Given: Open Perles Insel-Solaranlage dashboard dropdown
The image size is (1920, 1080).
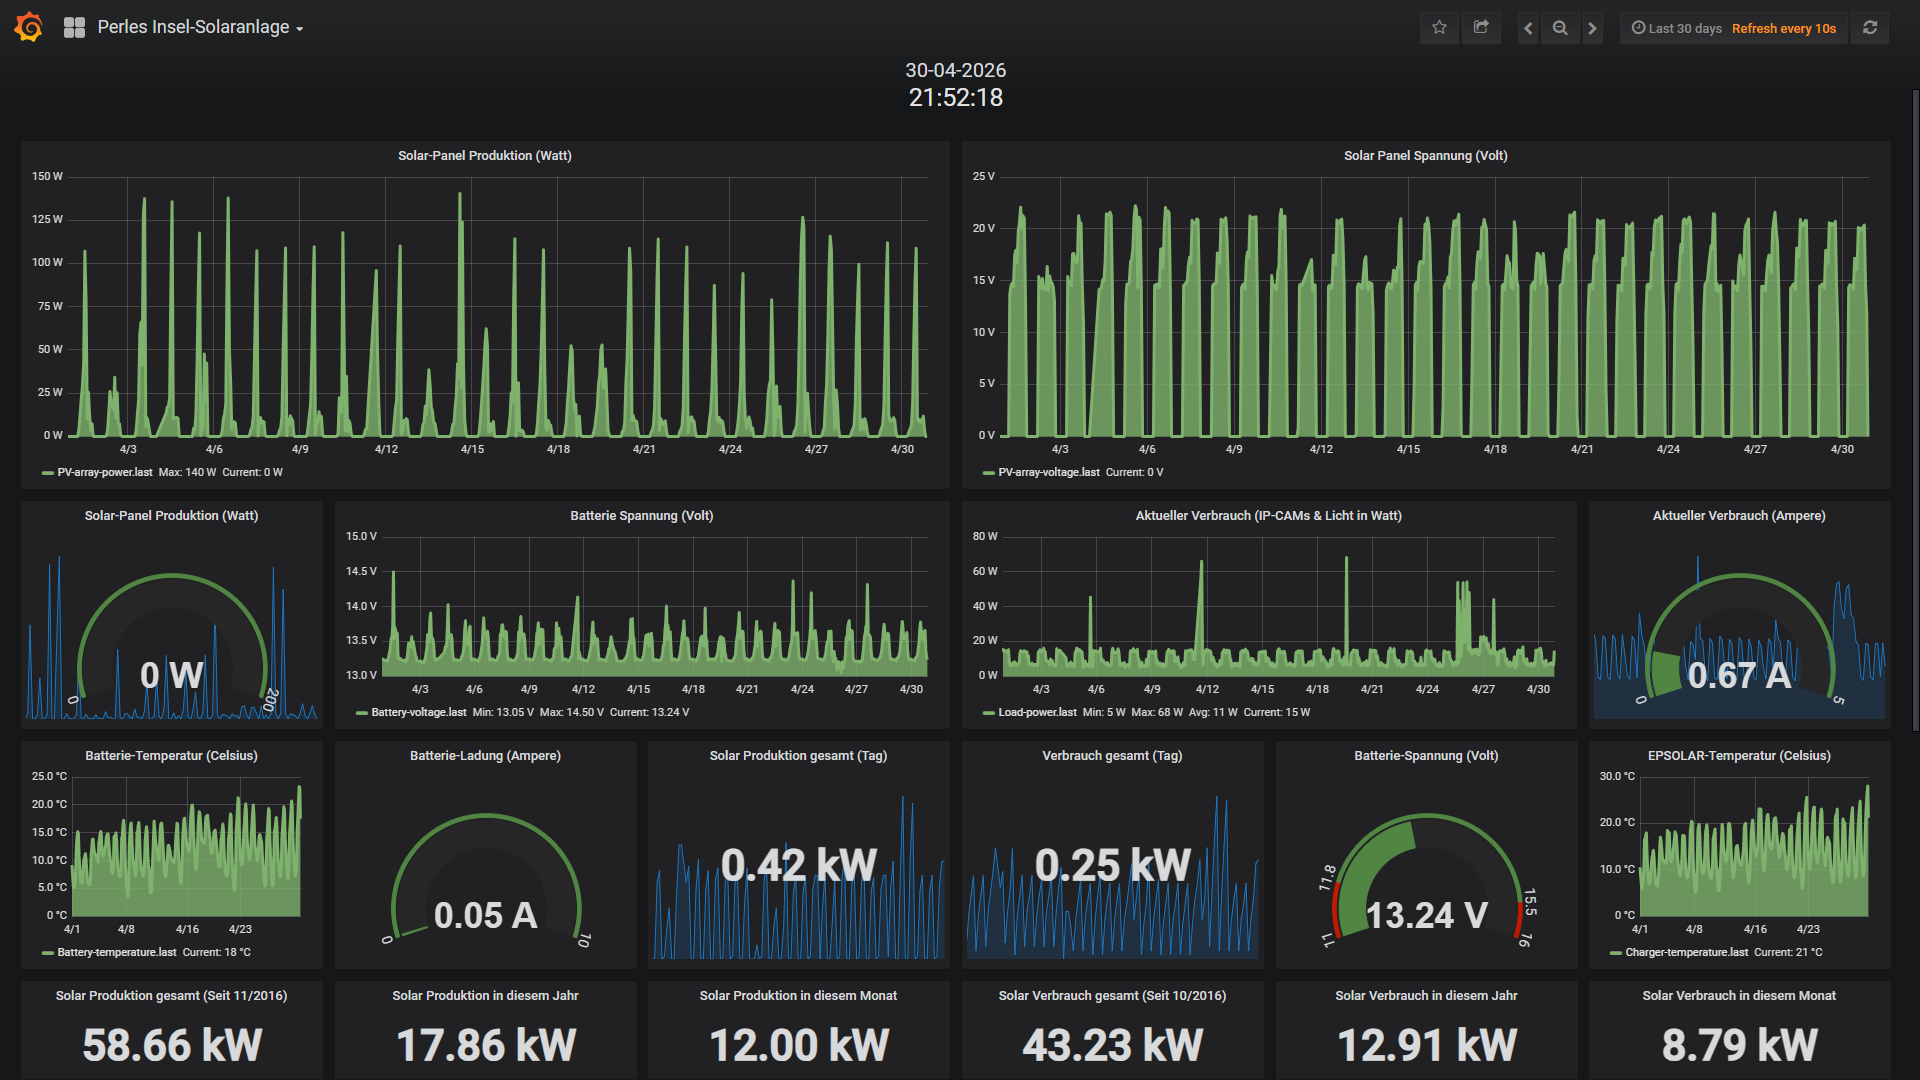Looking at the screenshot, I should tap(200, 28).
